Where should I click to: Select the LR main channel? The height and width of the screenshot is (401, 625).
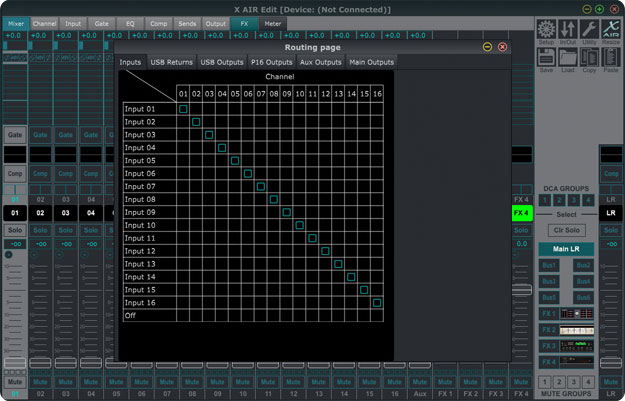tap(611, 213)
